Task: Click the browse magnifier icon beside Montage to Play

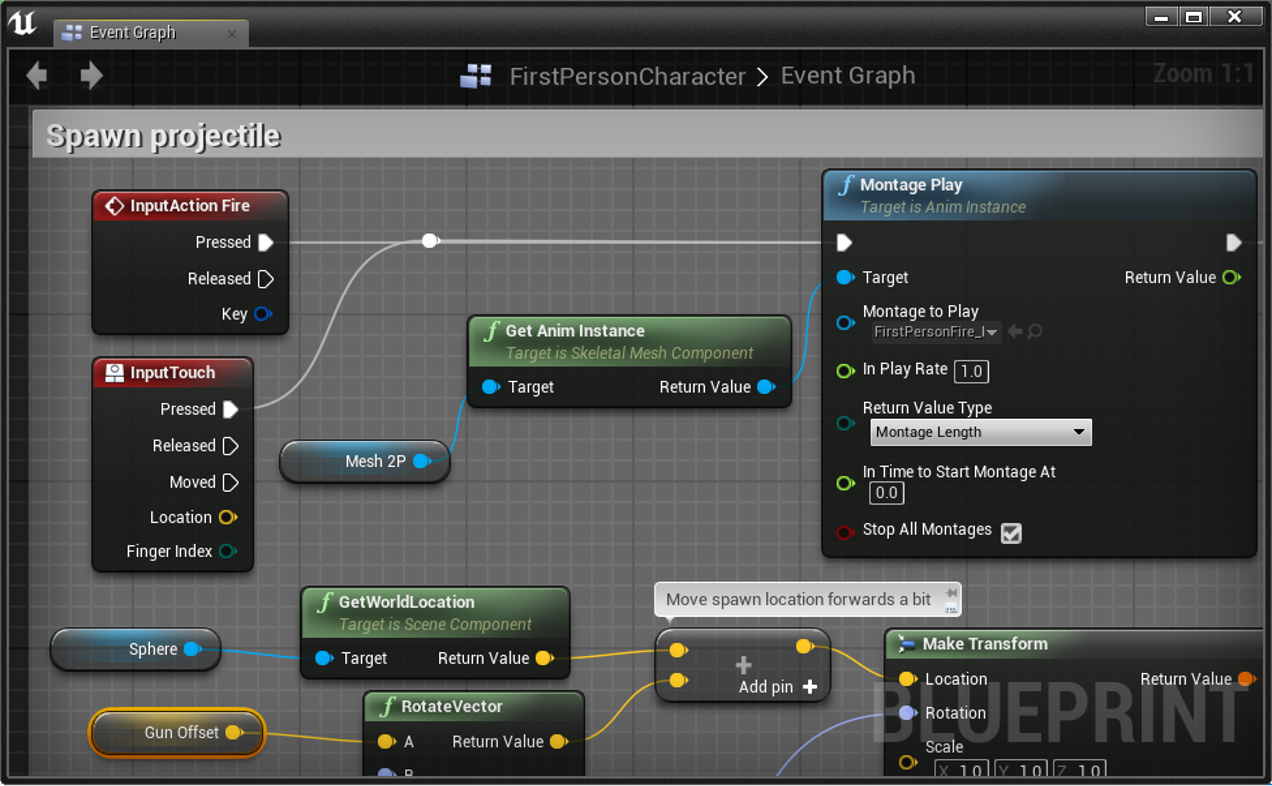Action: pyautogui.click(x=1035, y=331)
